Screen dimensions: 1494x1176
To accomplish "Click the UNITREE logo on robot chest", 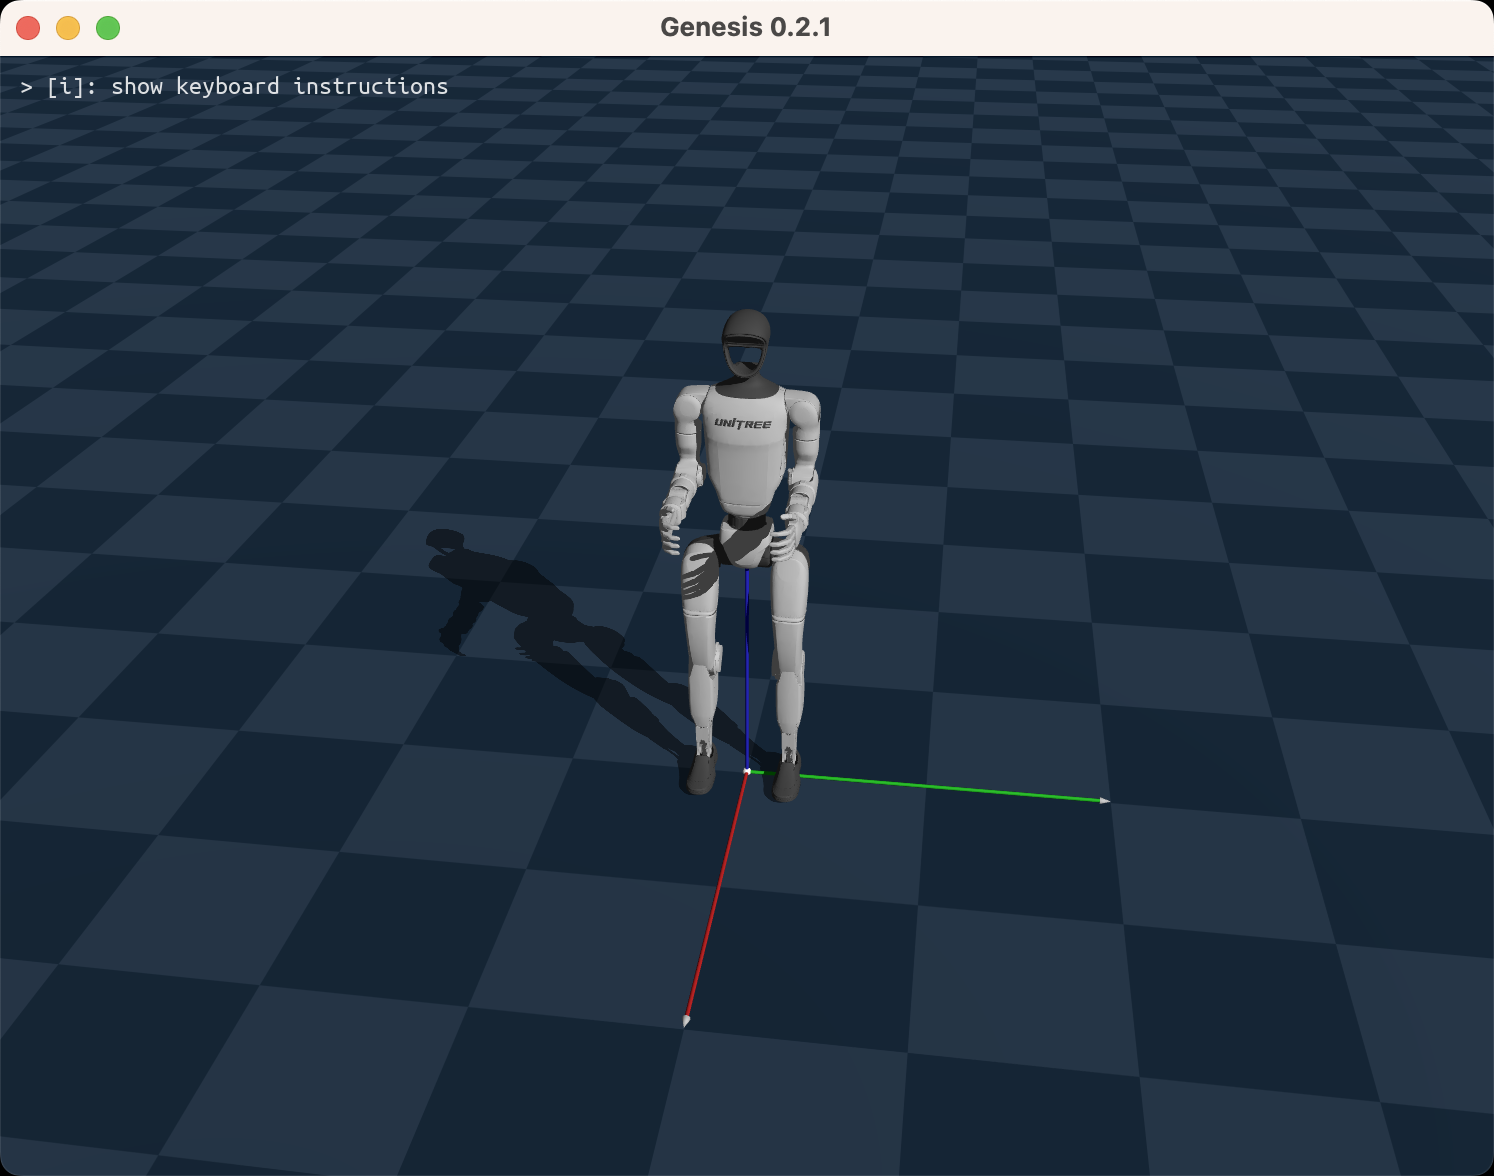I will [743, 424].
